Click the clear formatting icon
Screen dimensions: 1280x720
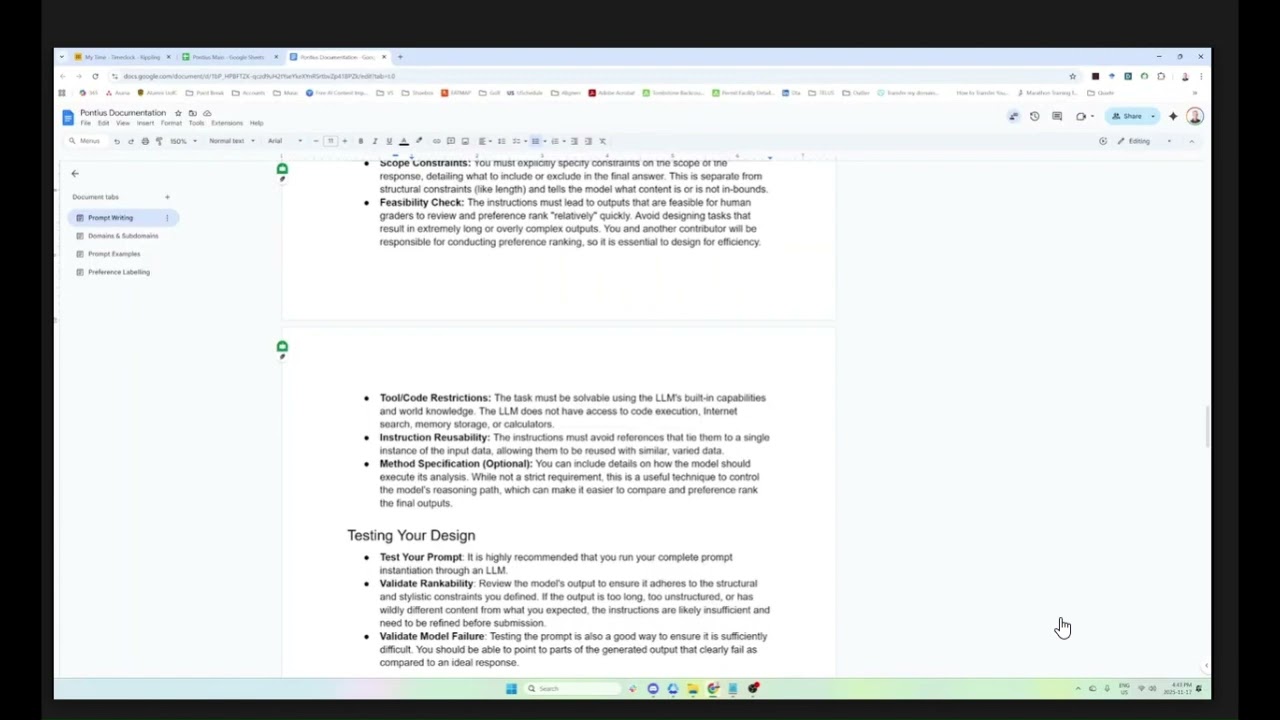pos(602,141)
